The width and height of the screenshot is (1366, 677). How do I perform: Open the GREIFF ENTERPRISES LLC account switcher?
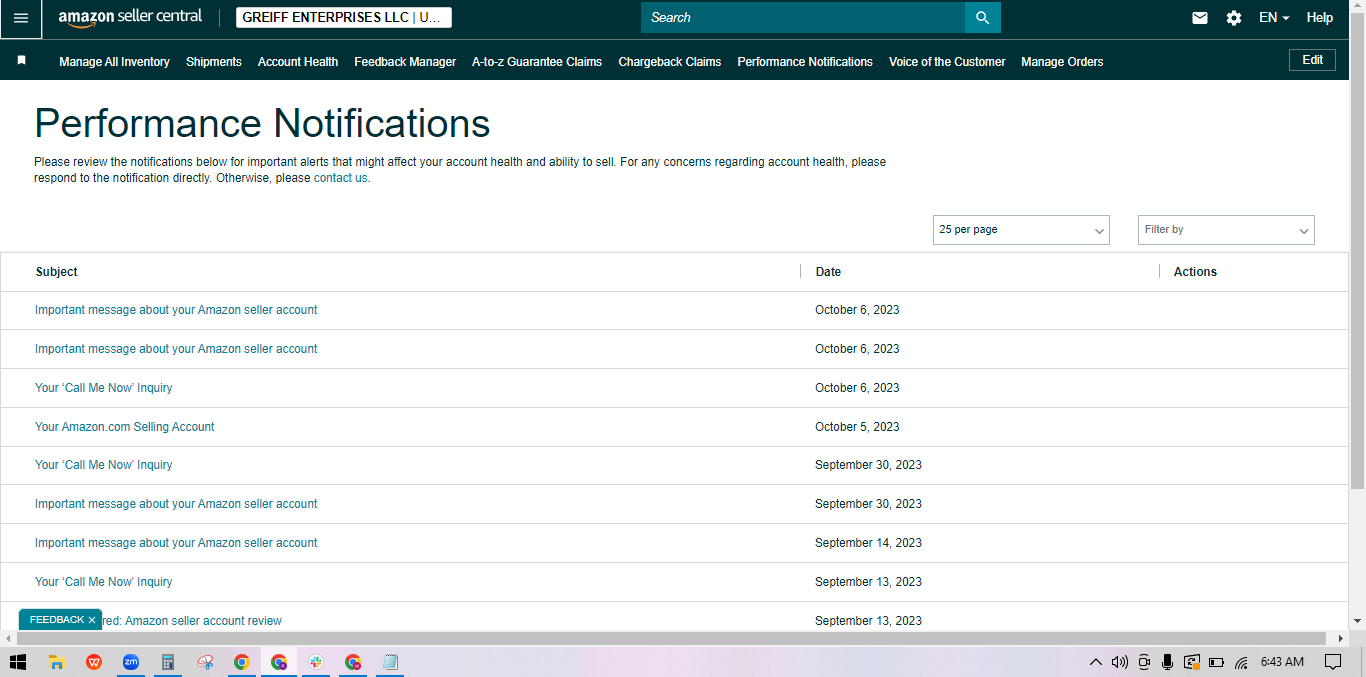(x=343, y=17)
